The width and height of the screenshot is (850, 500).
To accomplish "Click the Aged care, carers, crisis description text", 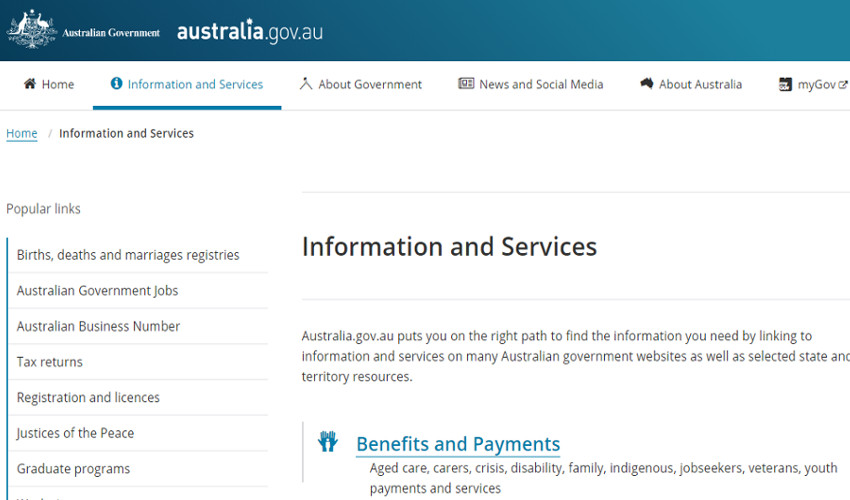I will (603, 478).
